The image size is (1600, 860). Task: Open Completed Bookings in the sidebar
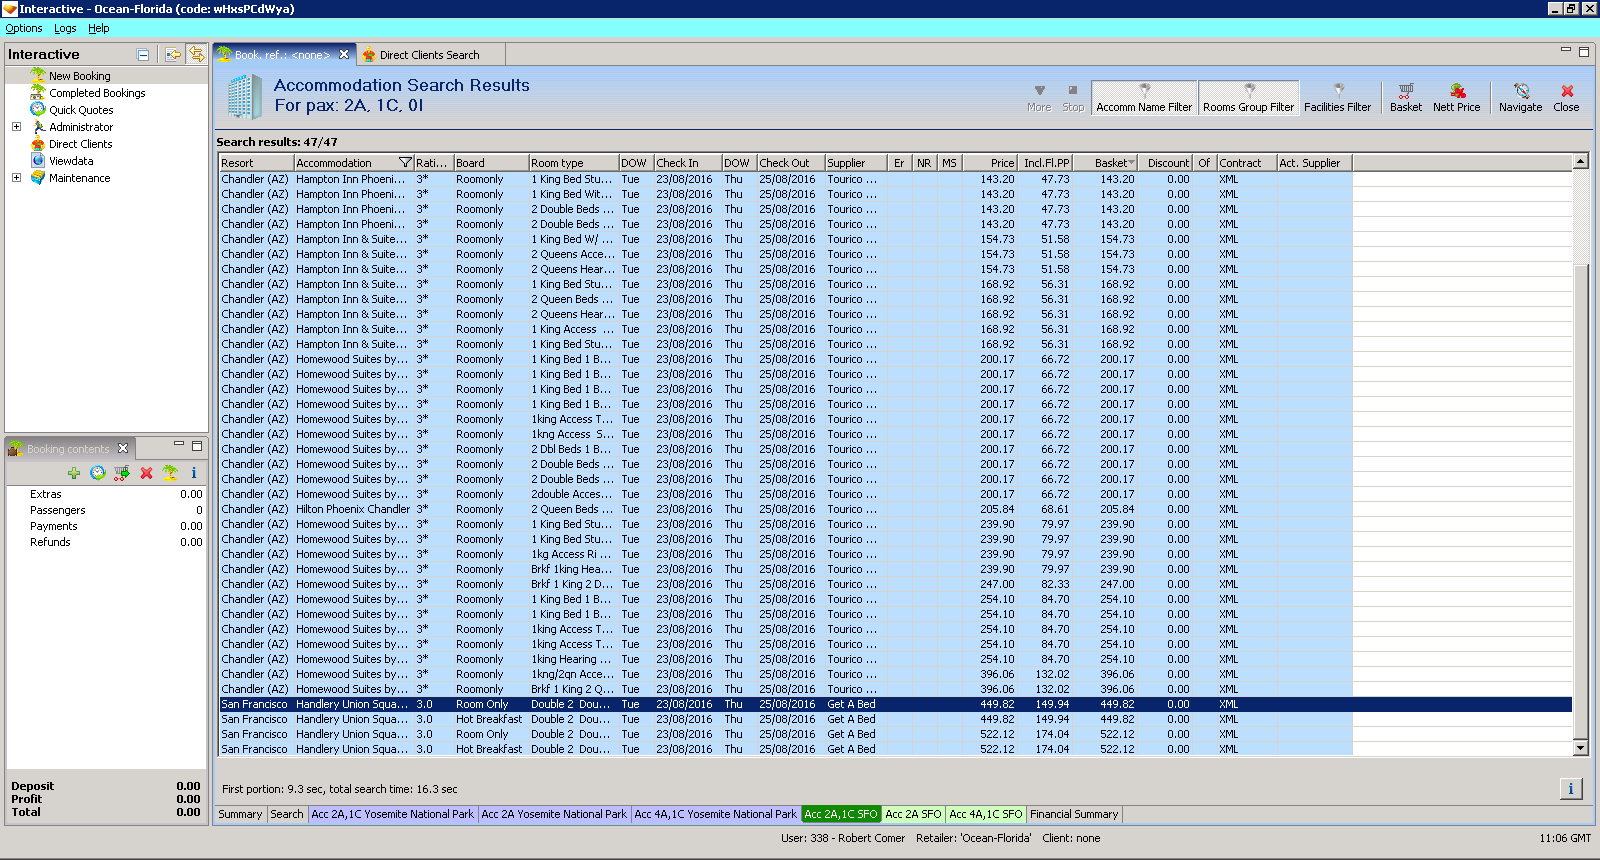pos(97,93)
